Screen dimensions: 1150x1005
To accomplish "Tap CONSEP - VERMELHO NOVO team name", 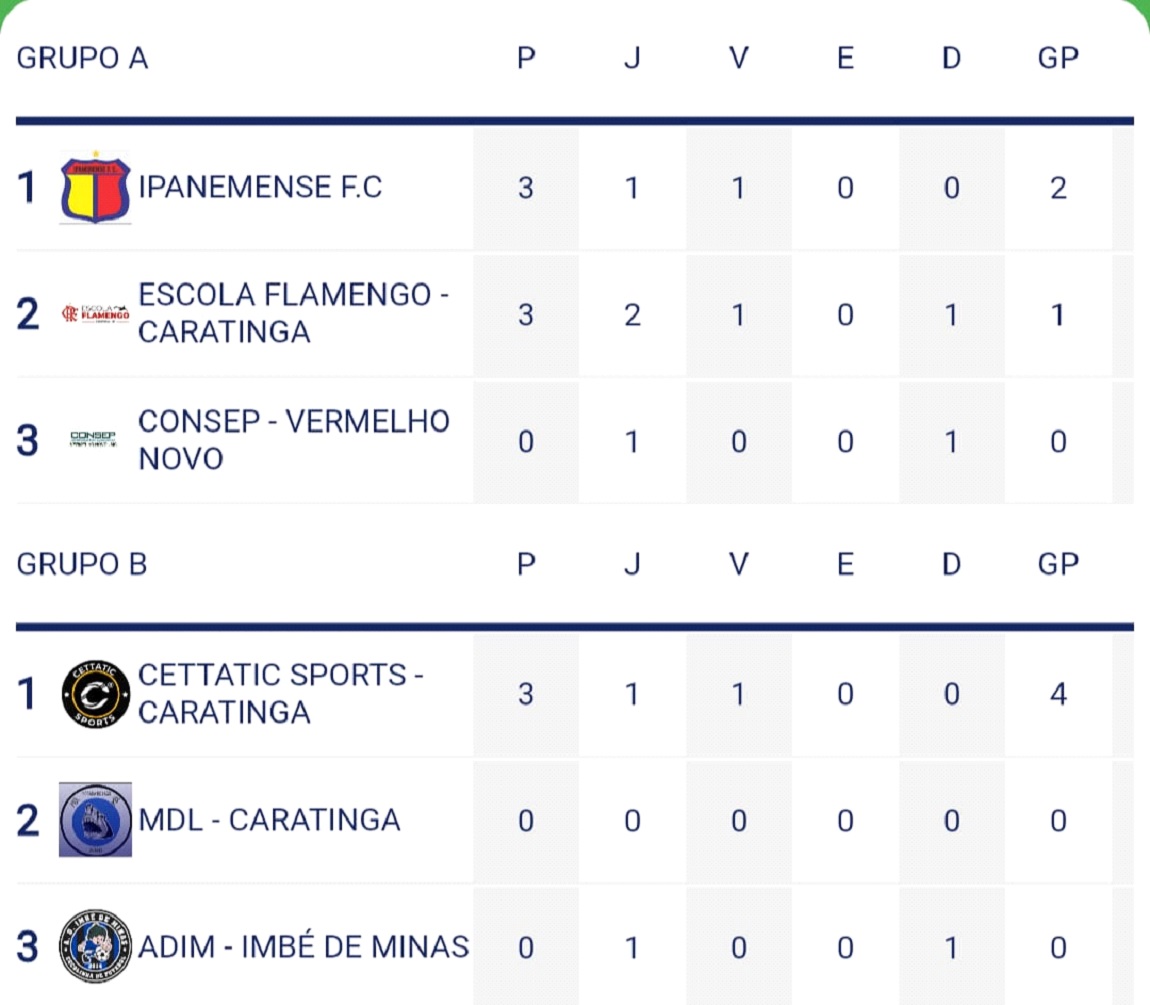I will [x=293, y=440].
